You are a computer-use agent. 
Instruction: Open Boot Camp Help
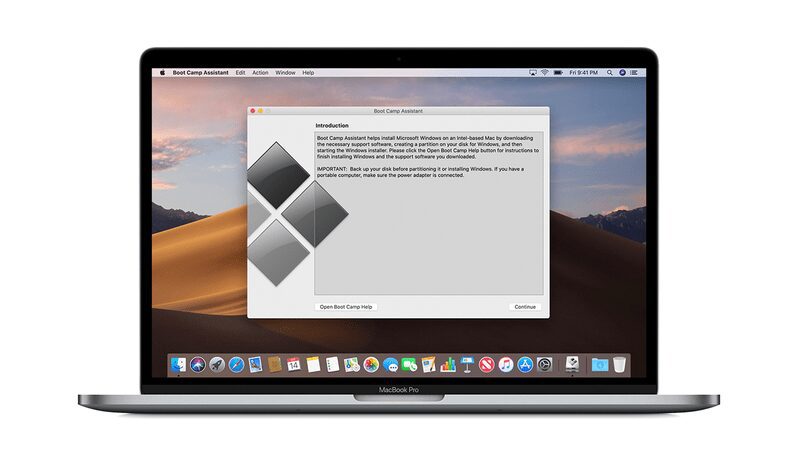tap(346, 307)
